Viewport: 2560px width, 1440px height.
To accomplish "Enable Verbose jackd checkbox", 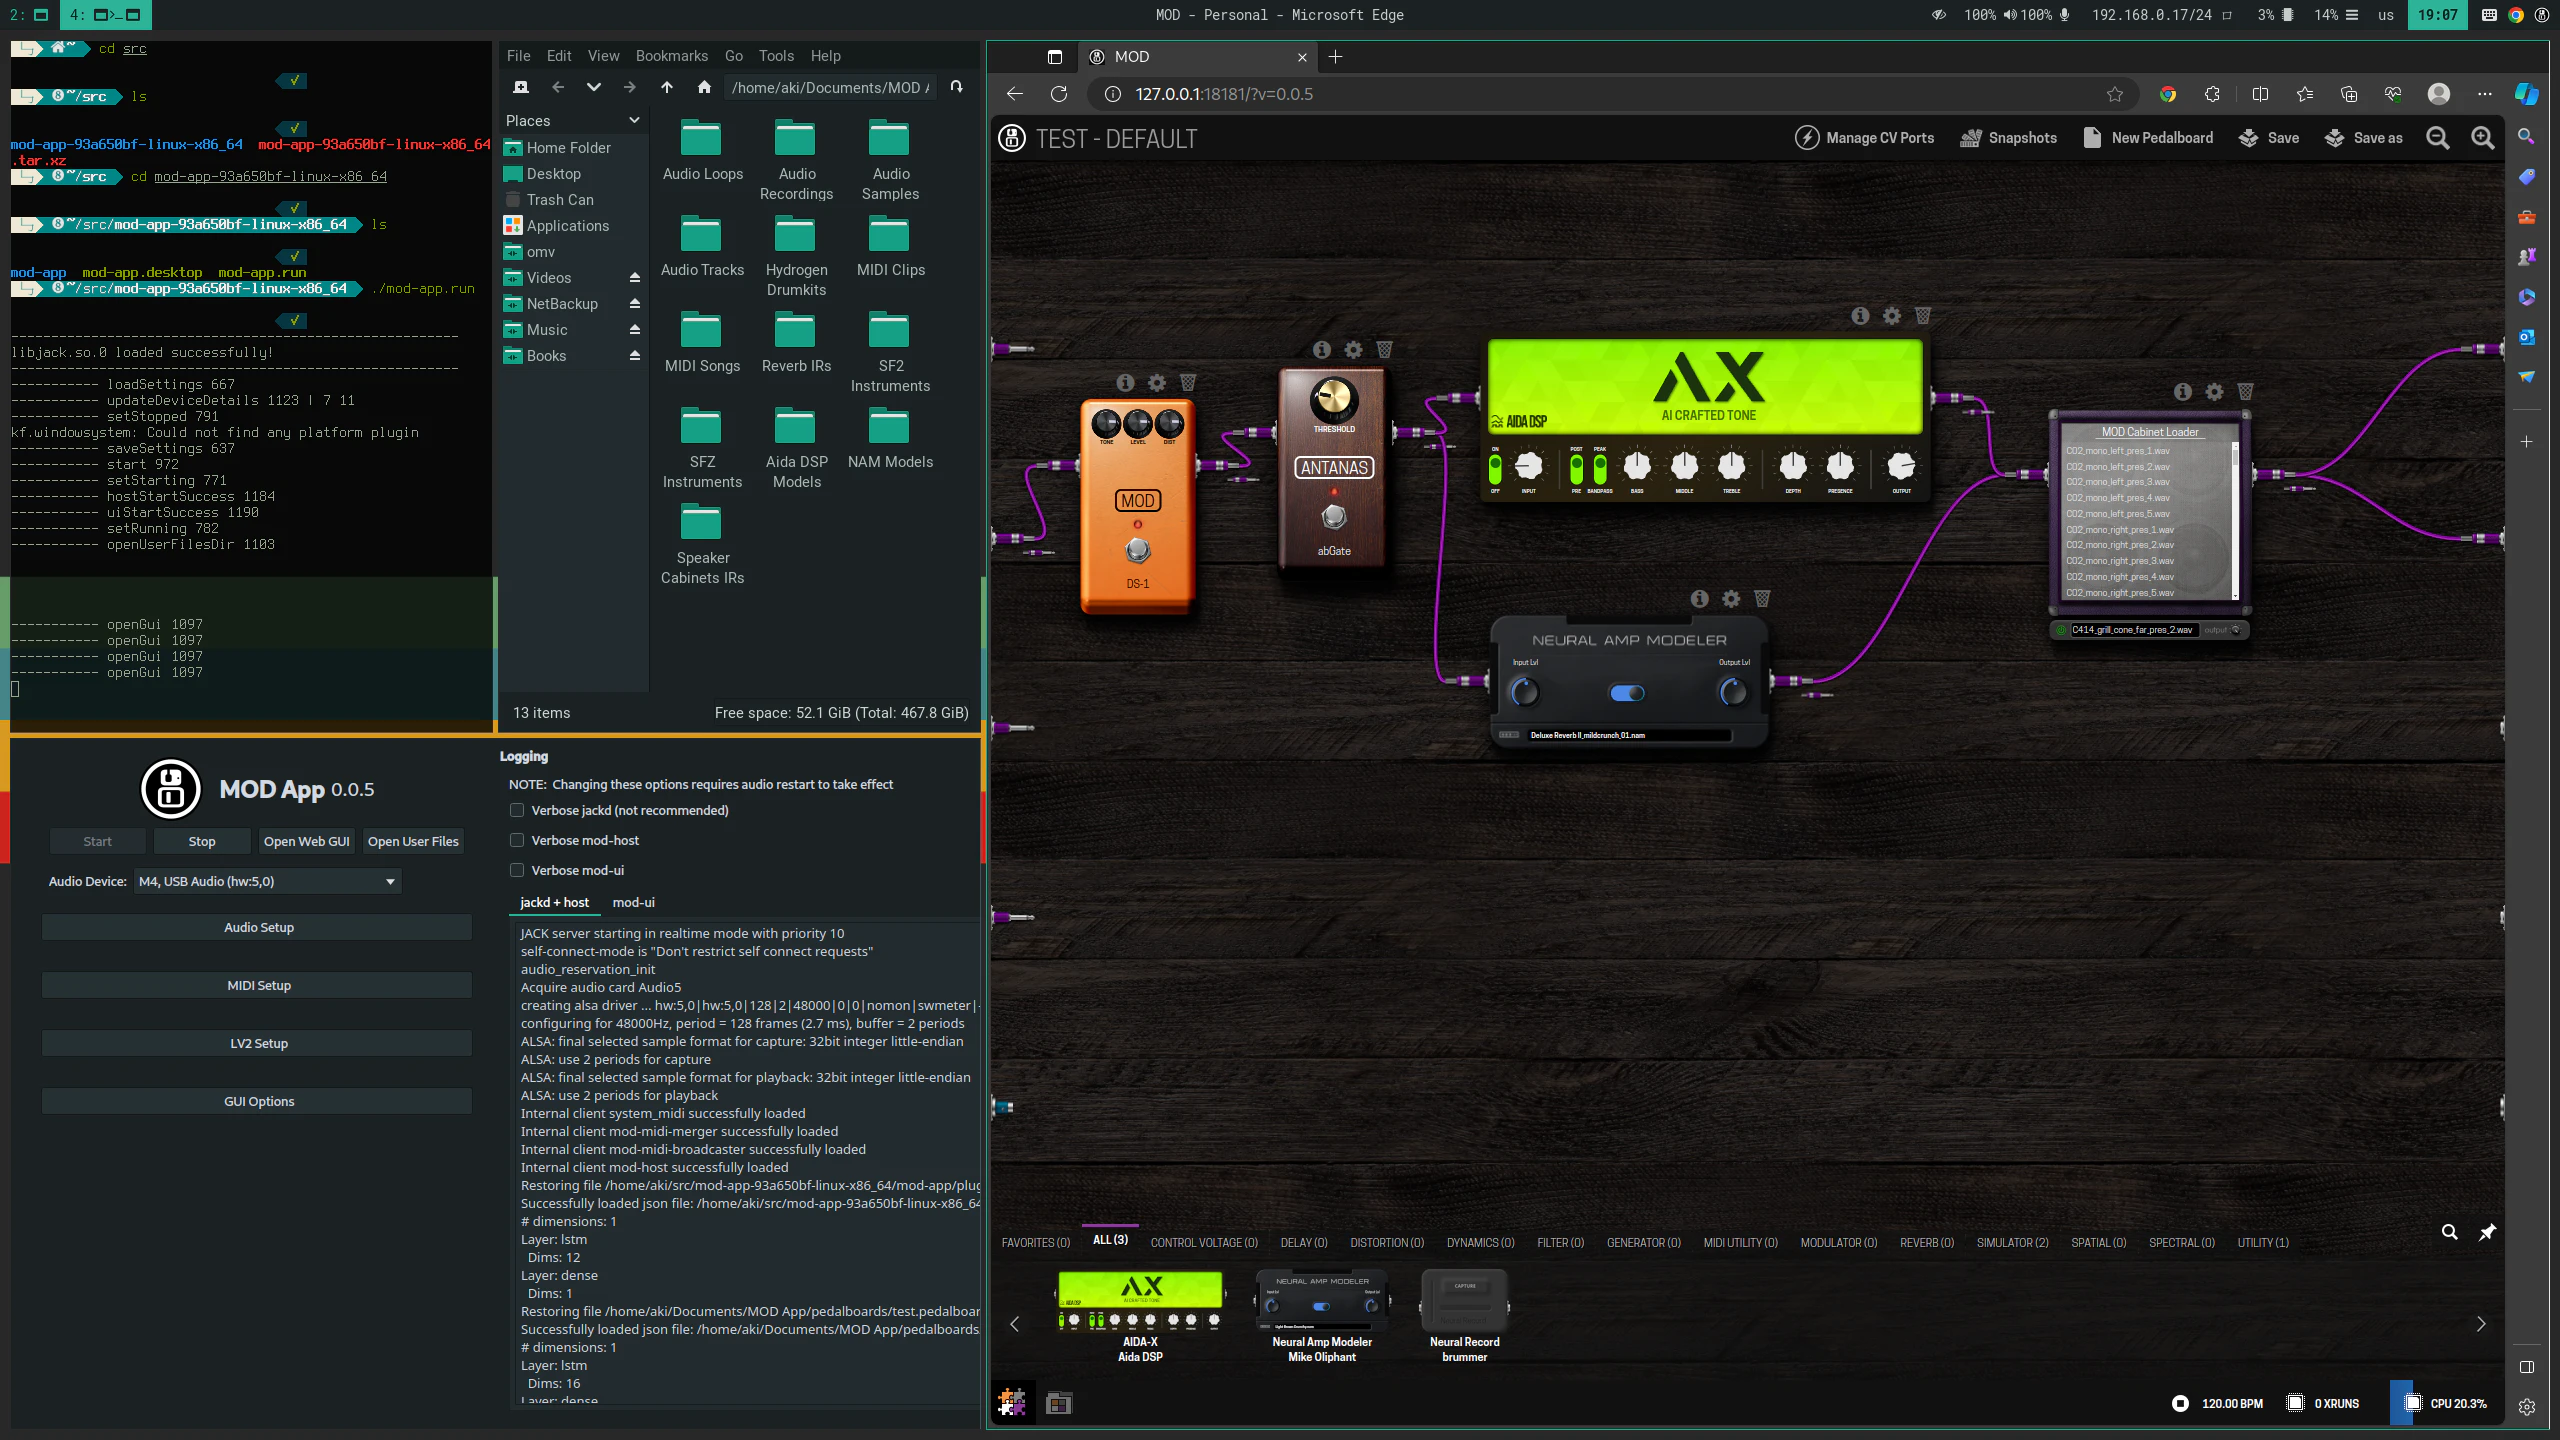I will tap(517, 811).
